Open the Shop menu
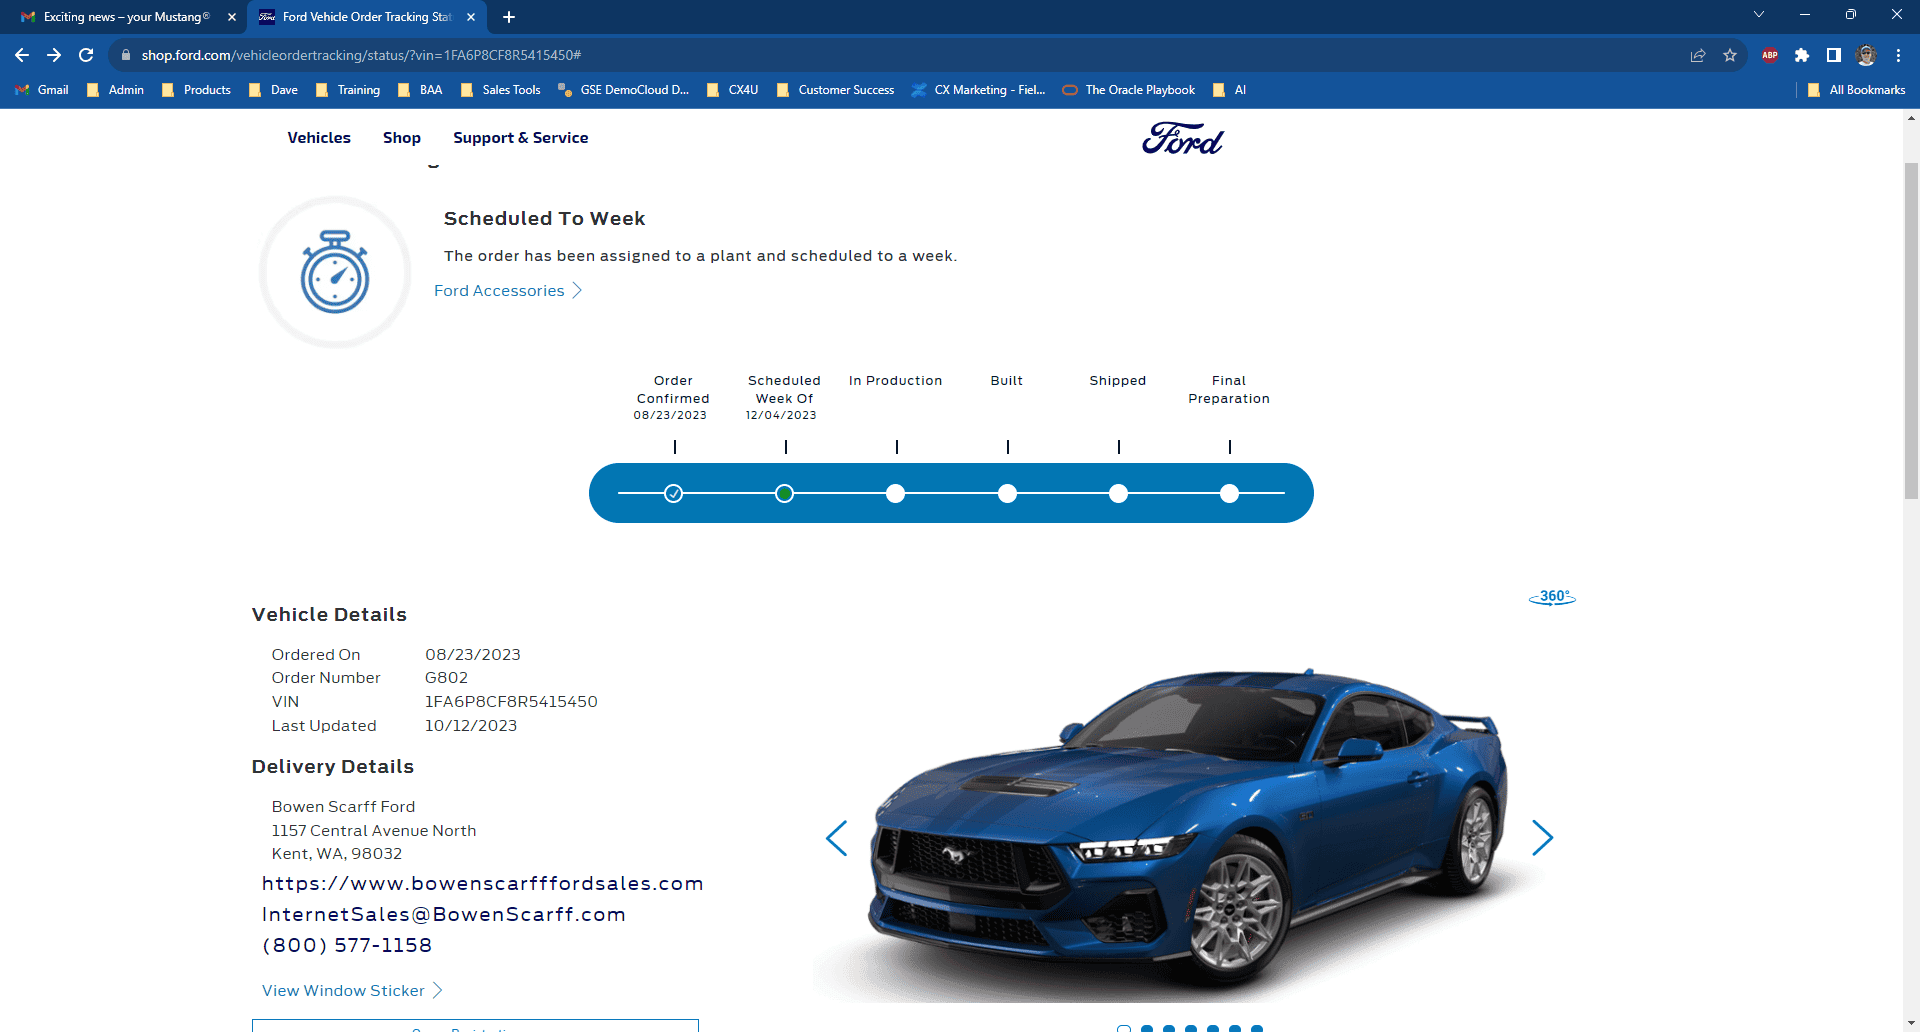 tap(402, 138)
